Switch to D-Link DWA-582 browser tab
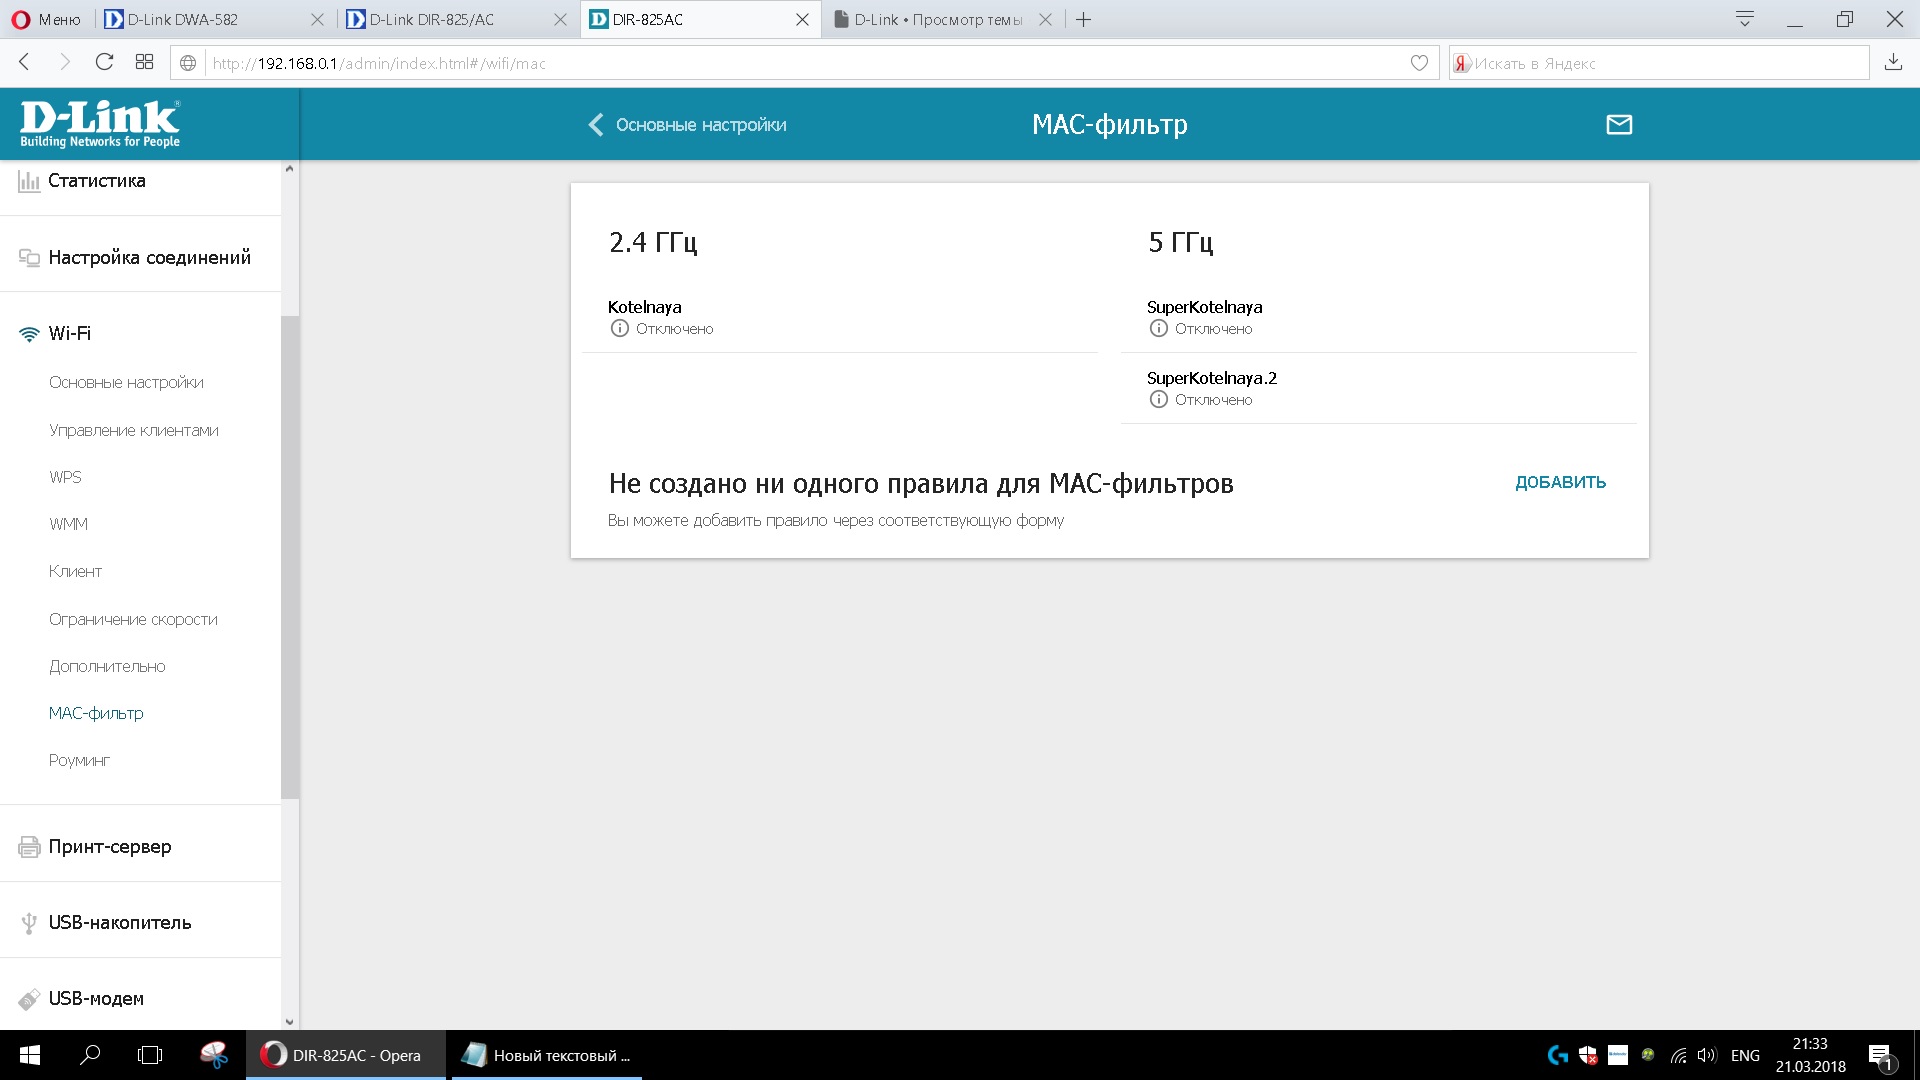Viewport: 1920px width, 1080px height. tap(183, 19)
